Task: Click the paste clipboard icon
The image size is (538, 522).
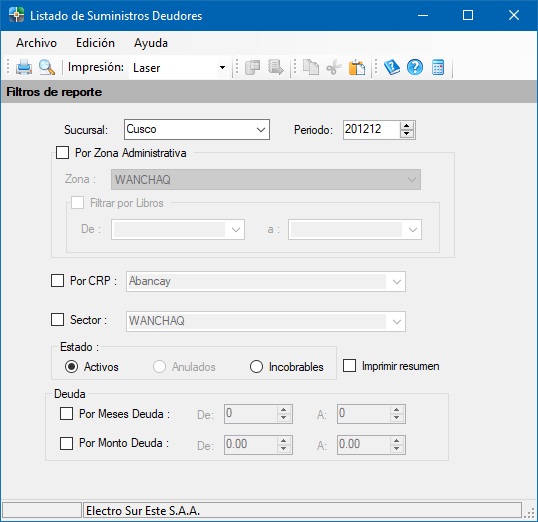Action: click(x=357, y=67)
